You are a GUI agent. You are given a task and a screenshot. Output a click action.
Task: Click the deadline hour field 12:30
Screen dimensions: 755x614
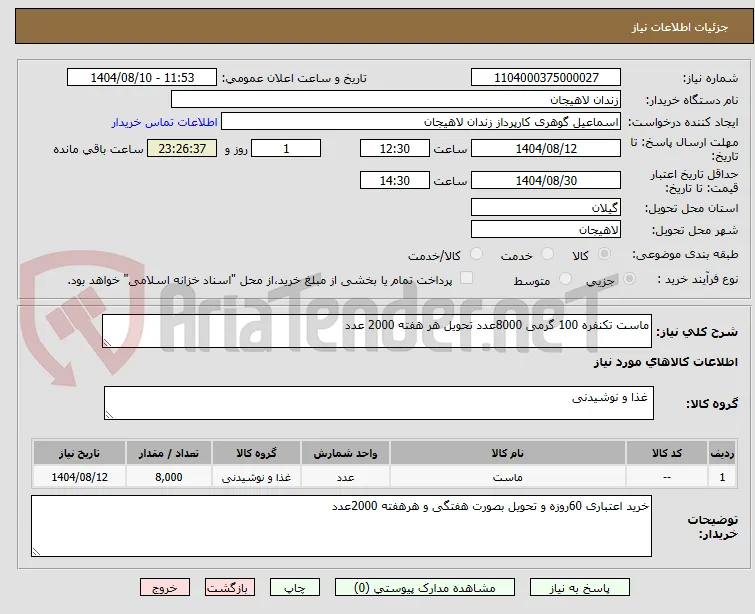394,148
